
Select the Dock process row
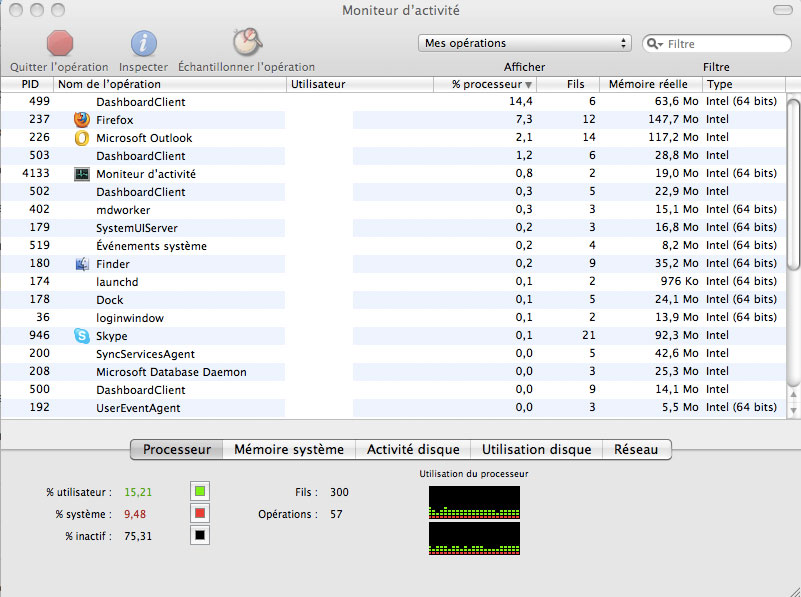coord(393,300)
